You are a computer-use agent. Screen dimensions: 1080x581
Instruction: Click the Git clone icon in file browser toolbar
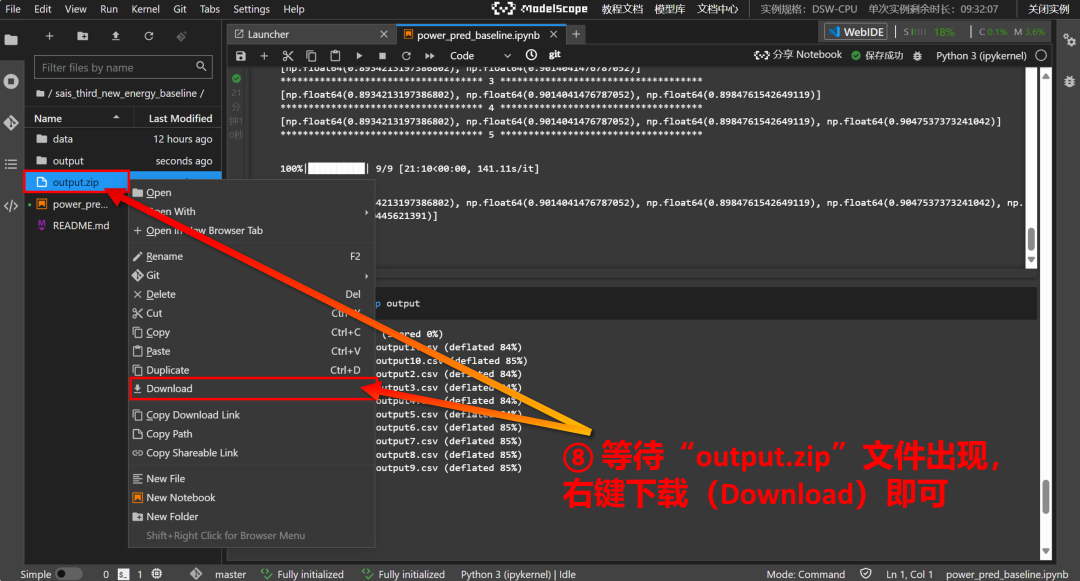pyautogui.click(x=181, y=36)
